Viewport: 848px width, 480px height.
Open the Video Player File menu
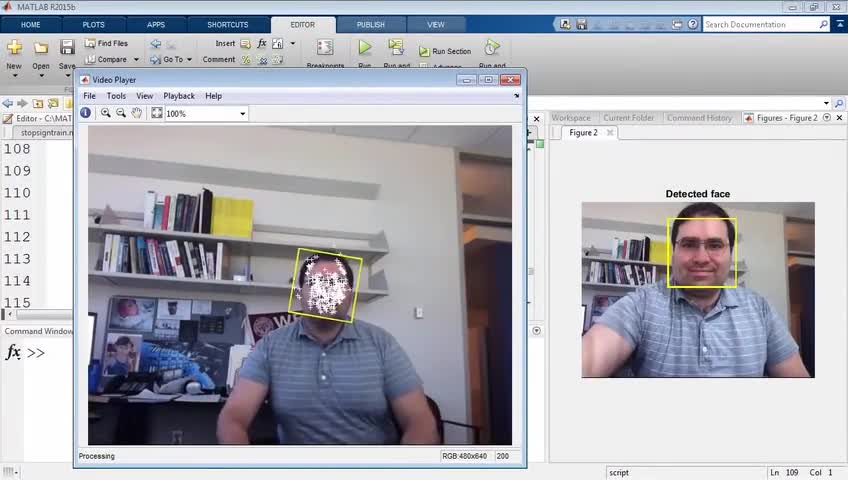(89, 96)
